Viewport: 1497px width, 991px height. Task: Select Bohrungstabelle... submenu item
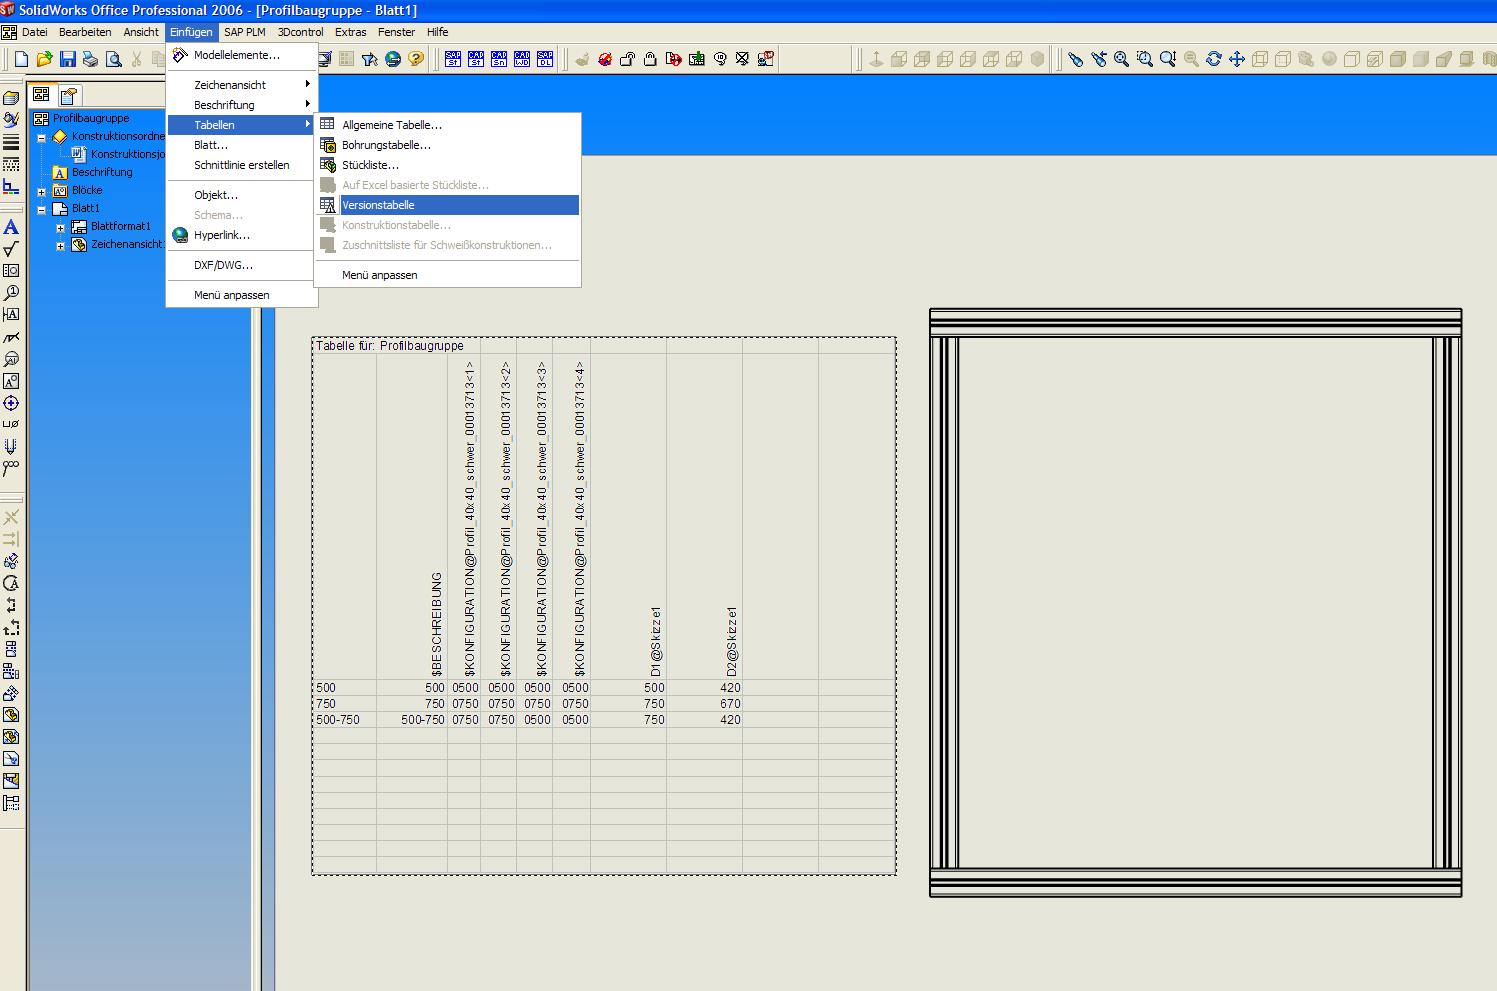pos(448,145)
